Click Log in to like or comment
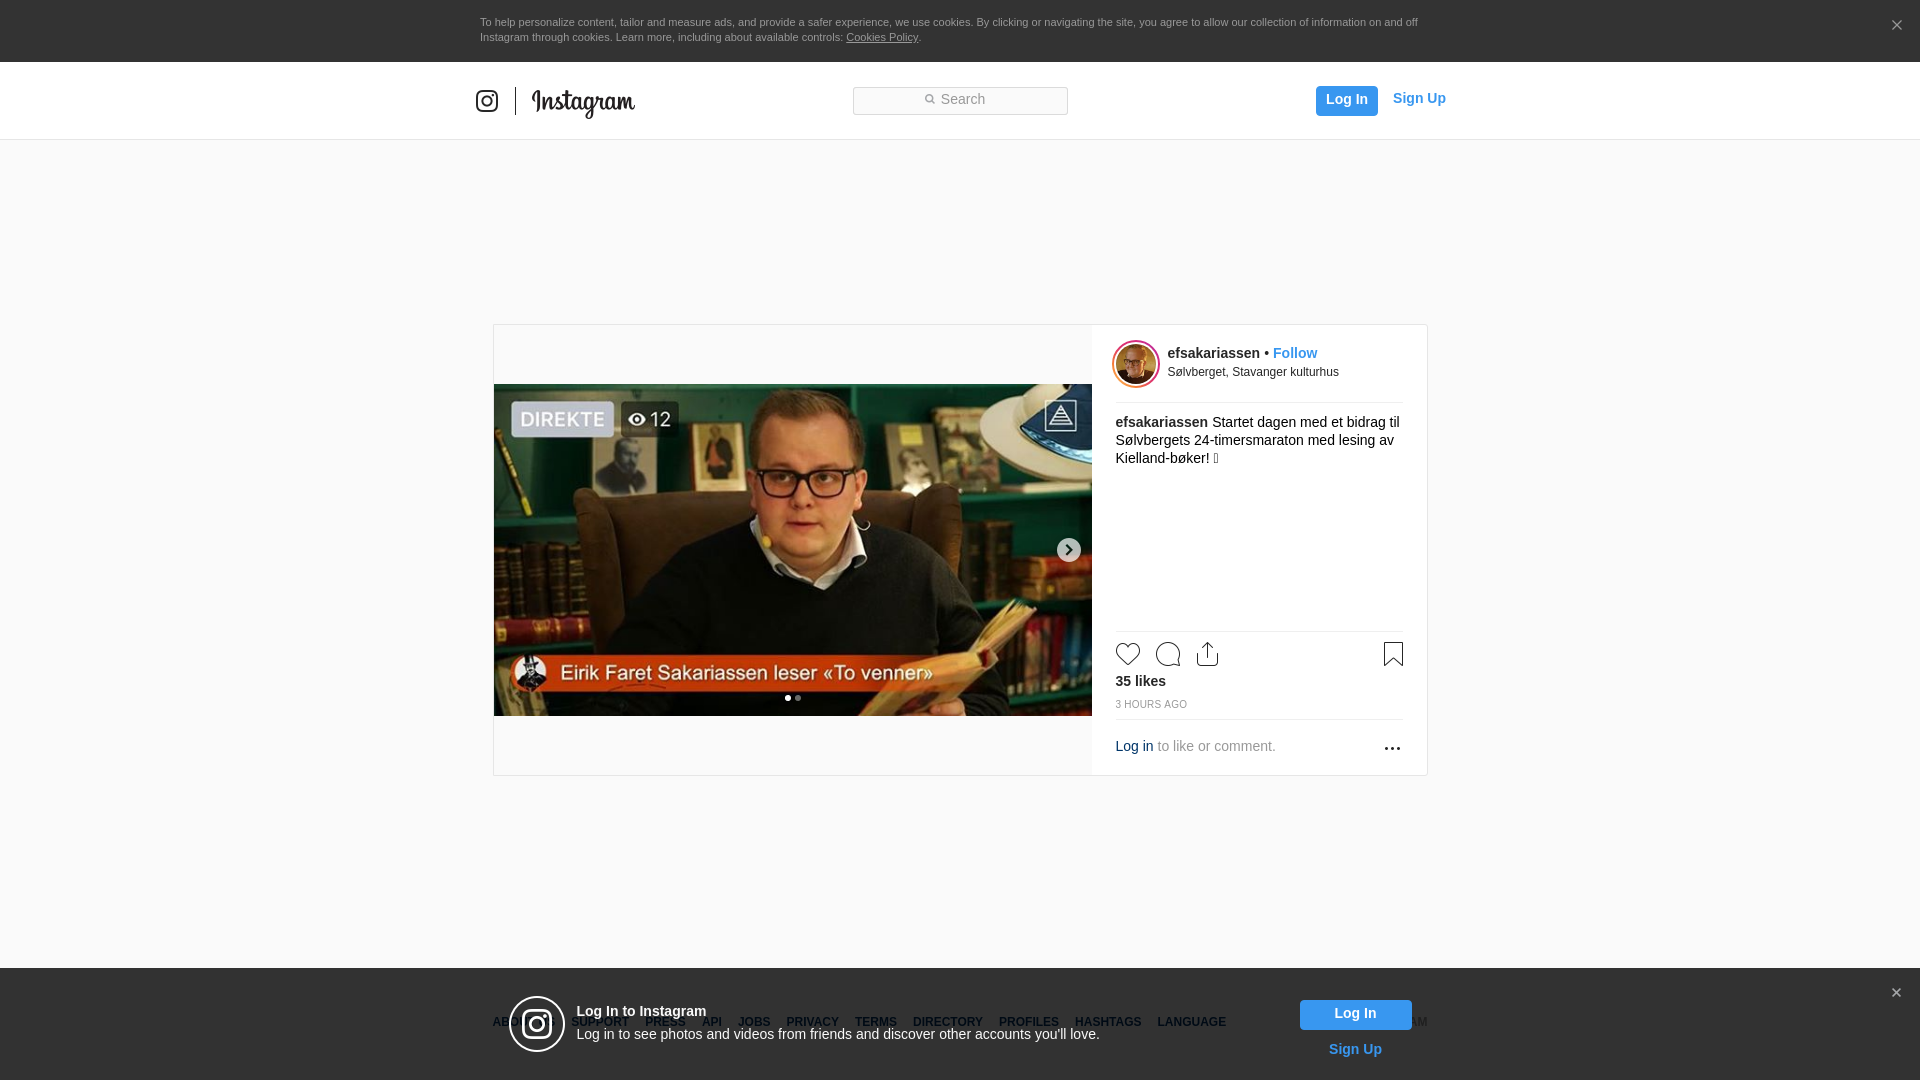 1134,746
